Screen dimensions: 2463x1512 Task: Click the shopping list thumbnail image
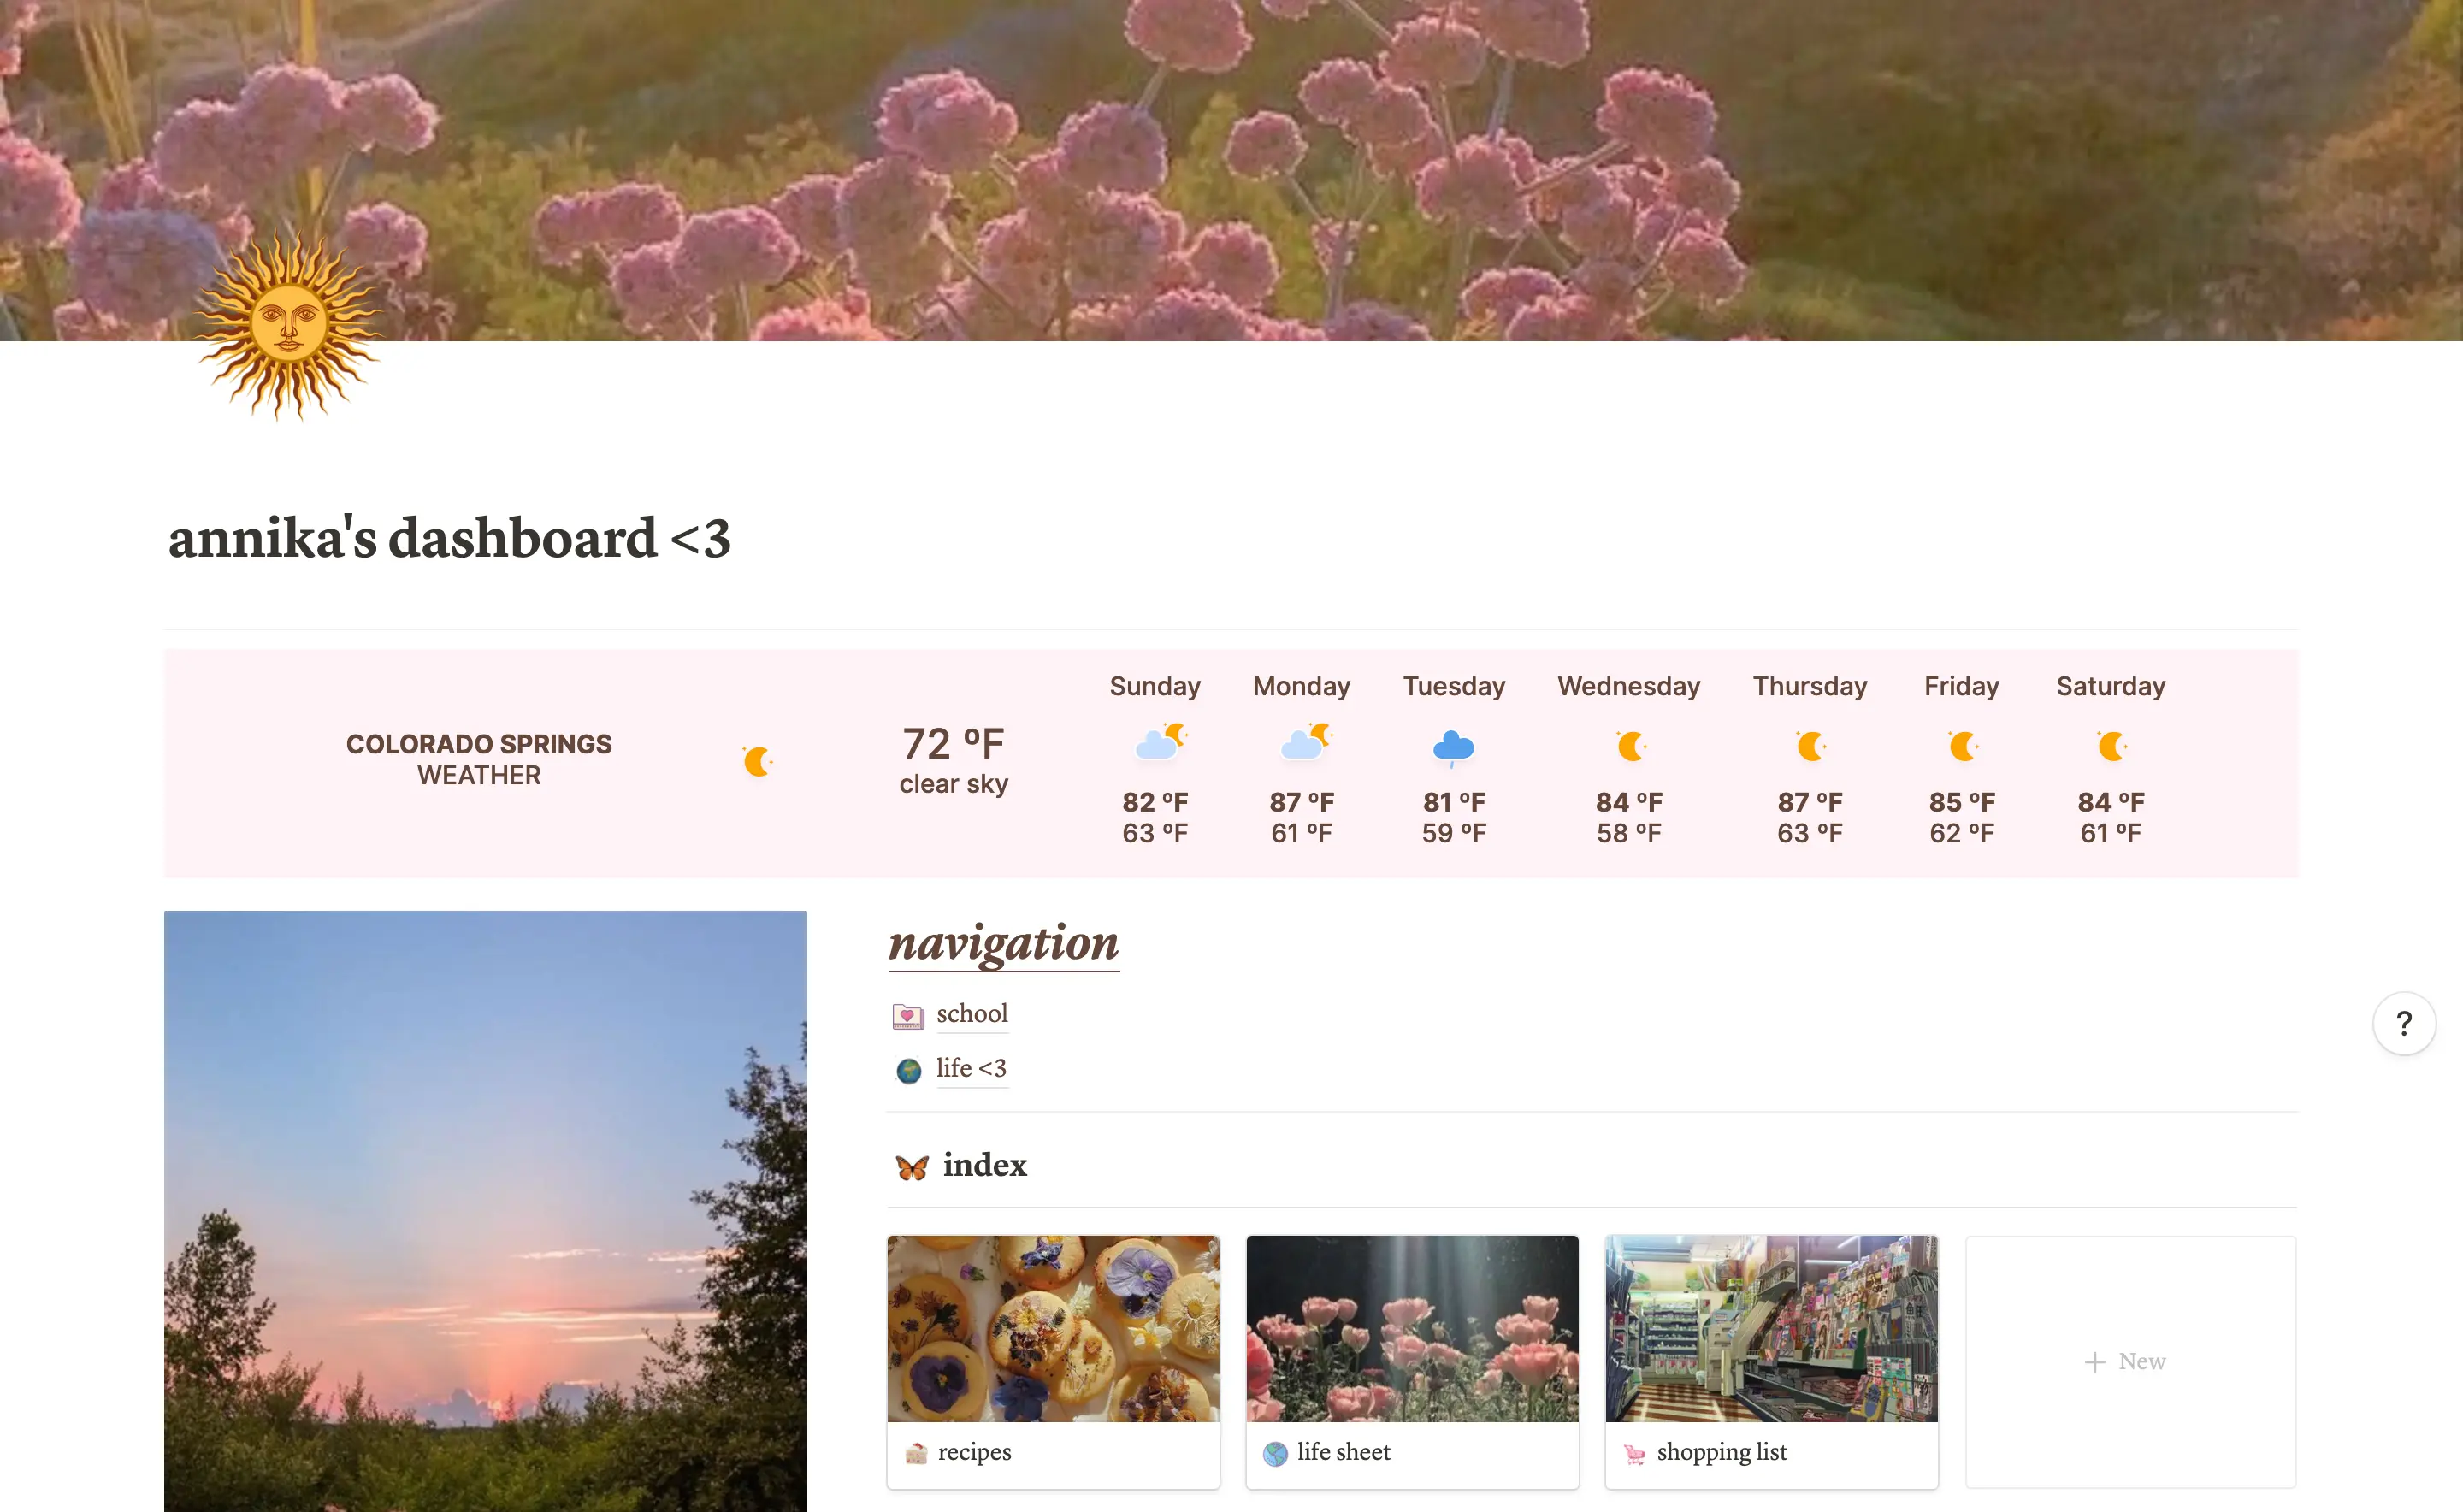pos(1769,1327)
